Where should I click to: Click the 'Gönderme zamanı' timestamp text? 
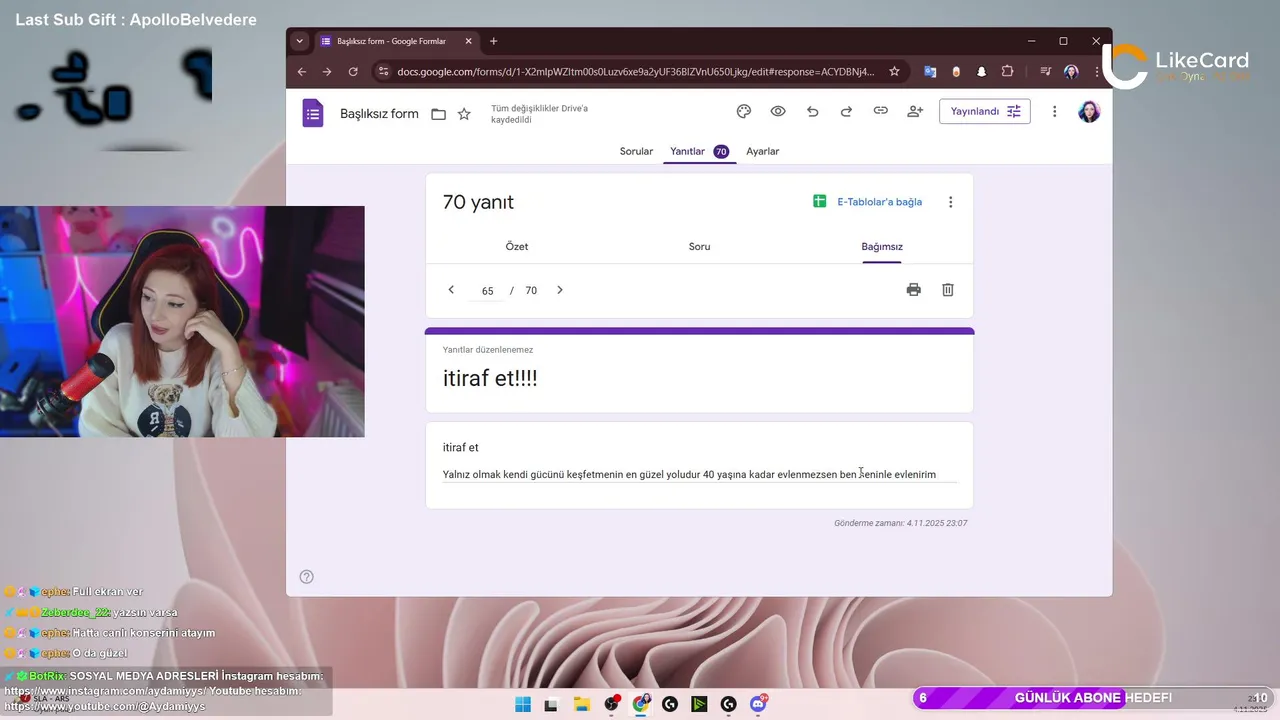(x=900, y=523)
